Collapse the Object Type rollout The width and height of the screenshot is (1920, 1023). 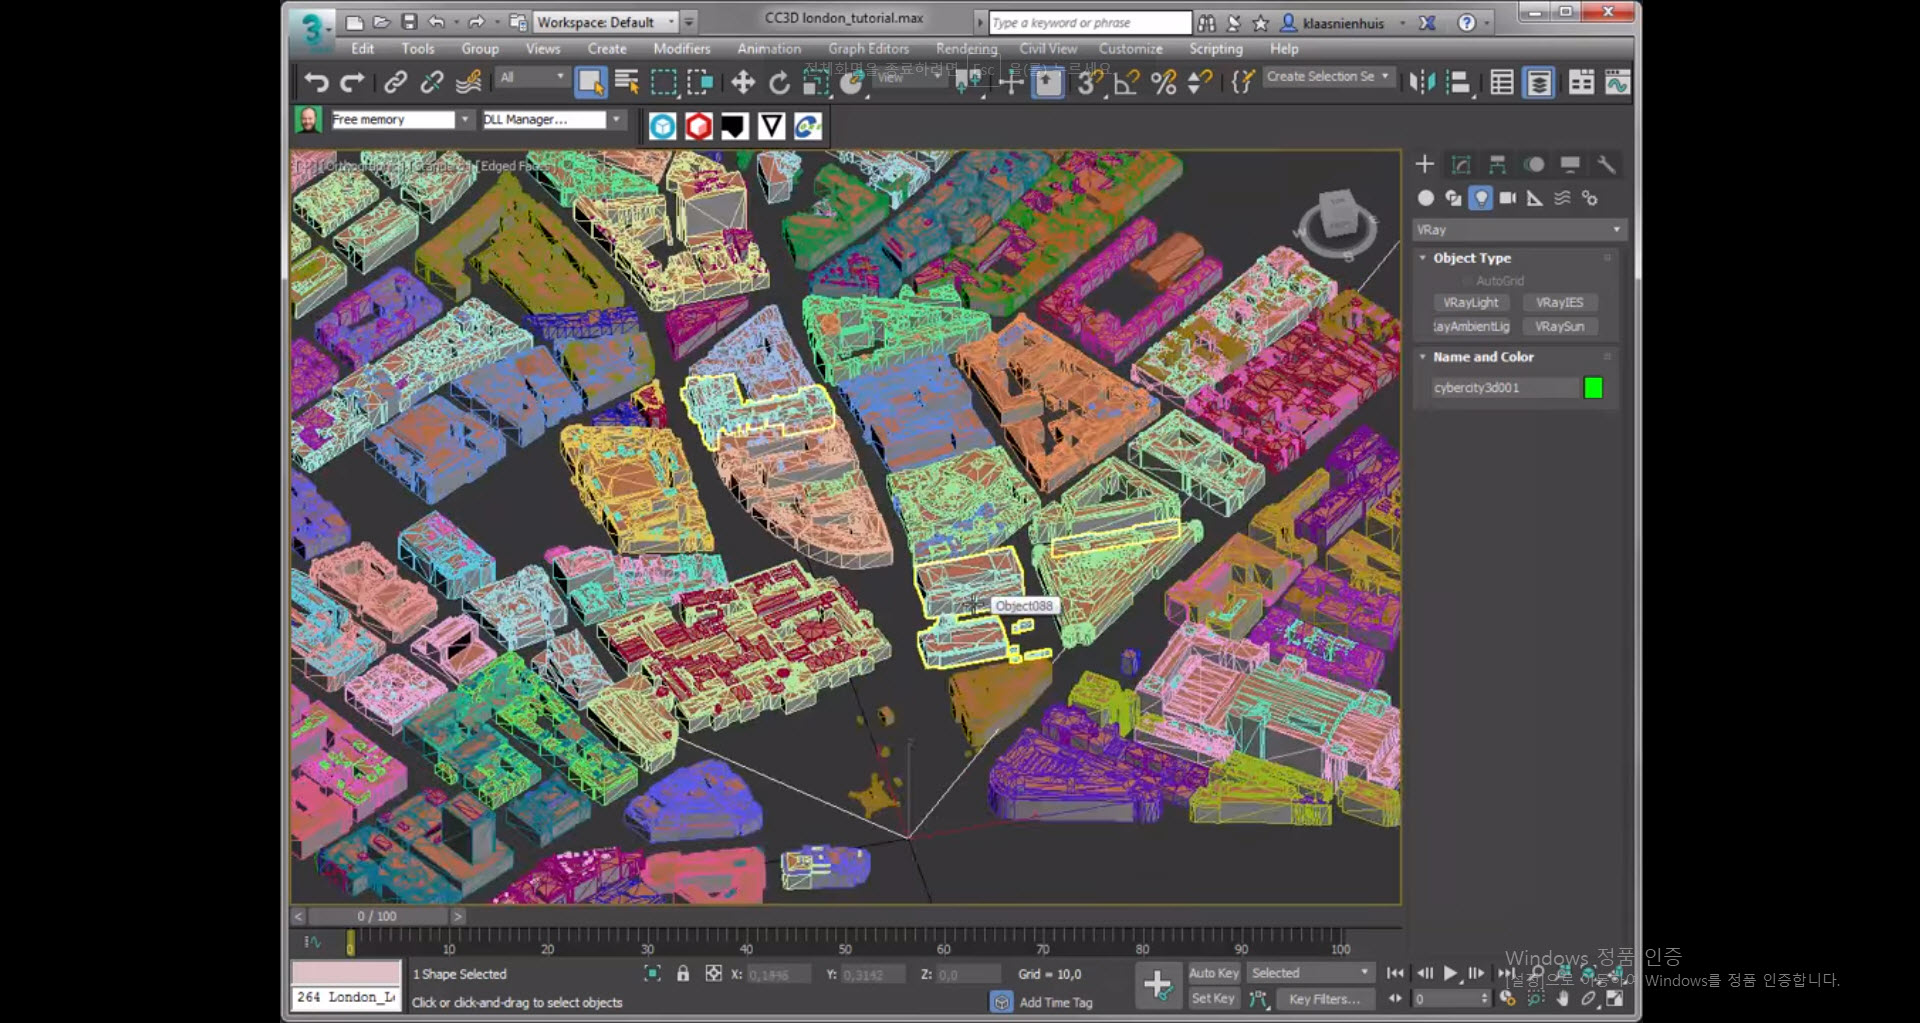pos(1471,258)
